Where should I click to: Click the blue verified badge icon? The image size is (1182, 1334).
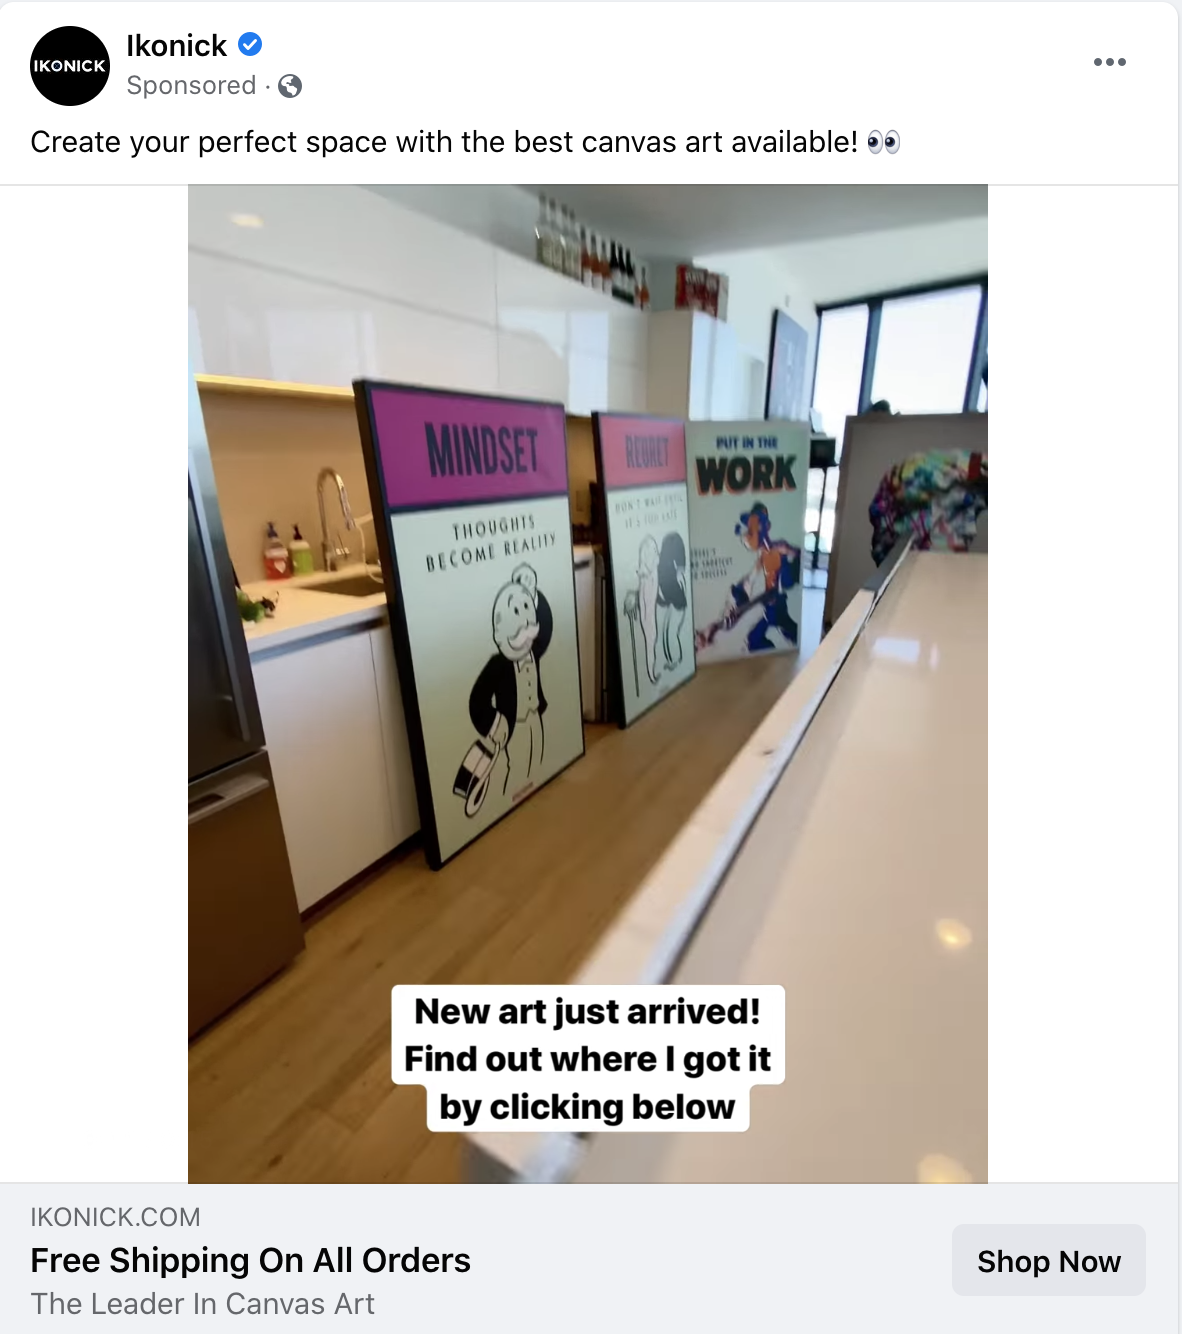coord(250,44)
